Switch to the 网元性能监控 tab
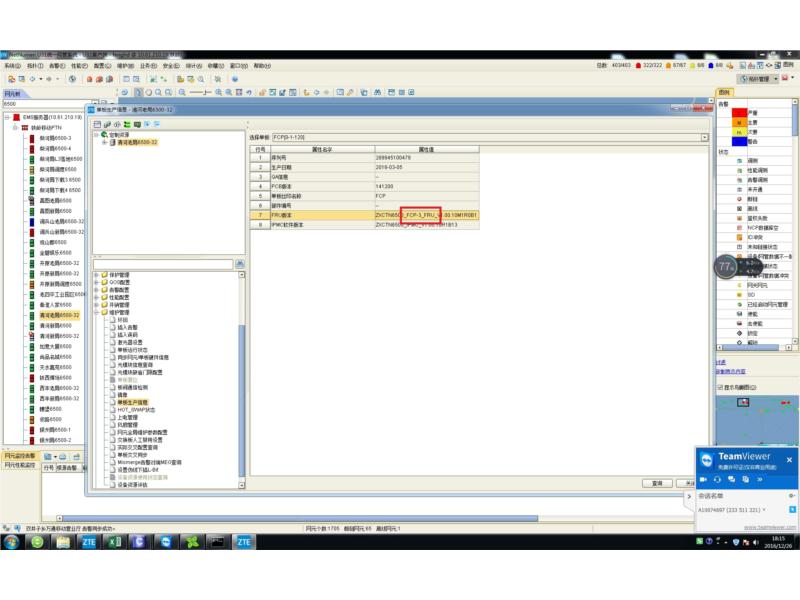Image resolution: width=800 pixels, height=600 pixels. click(20, 466)
